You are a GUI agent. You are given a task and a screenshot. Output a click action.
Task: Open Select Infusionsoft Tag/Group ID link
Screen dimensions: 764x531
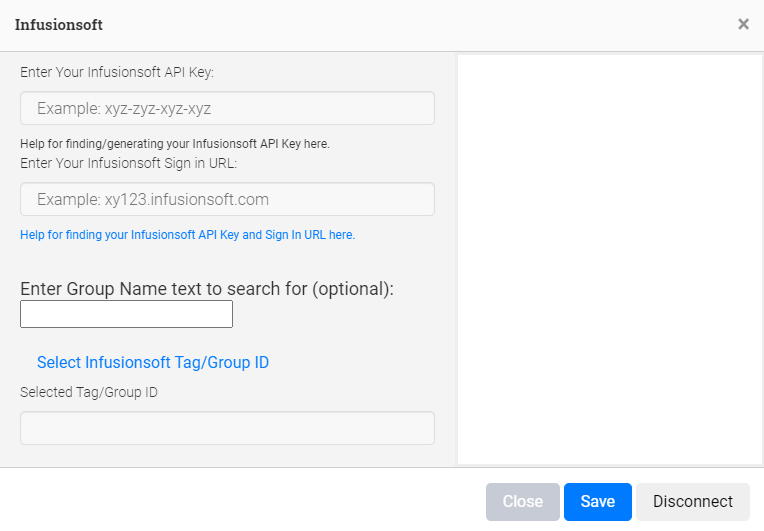tap(153, 362)
